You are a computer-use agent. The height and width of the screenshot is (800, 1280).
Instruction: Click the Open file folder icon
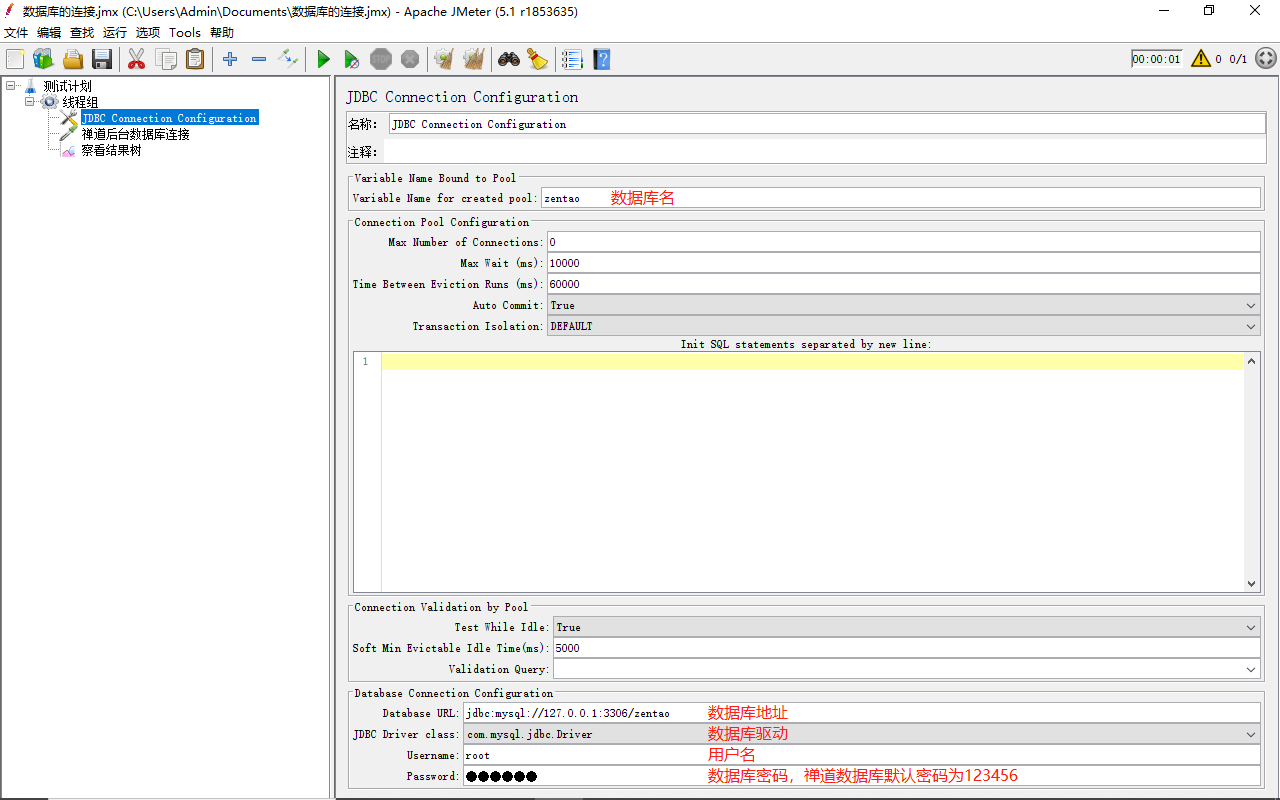[72, 59]
